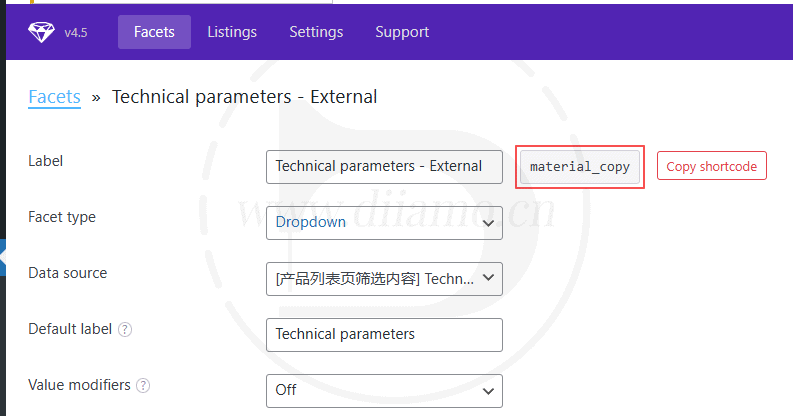Screen dimensions: 793x416
Task: Click the v4.5 version label
Action: 76,33
